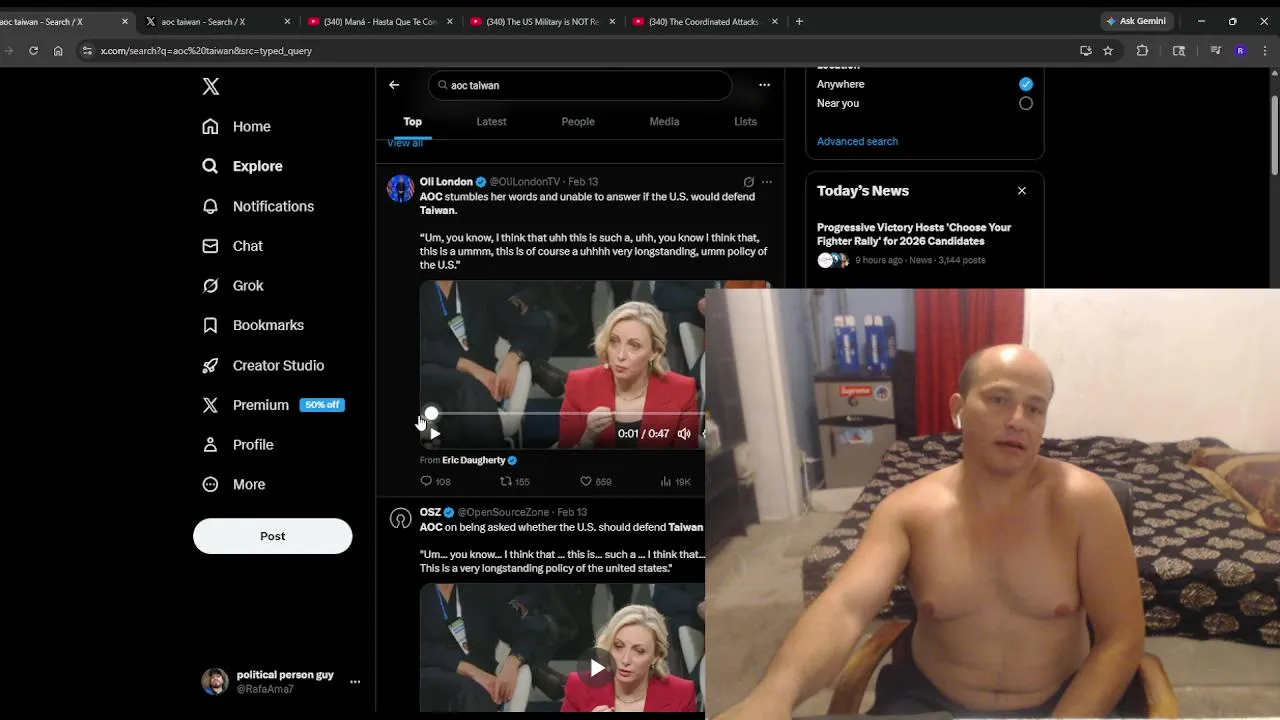This screenshot has width=1280, height=720.
Task: Close the Today's News panel
Action: coord(1021,191)
